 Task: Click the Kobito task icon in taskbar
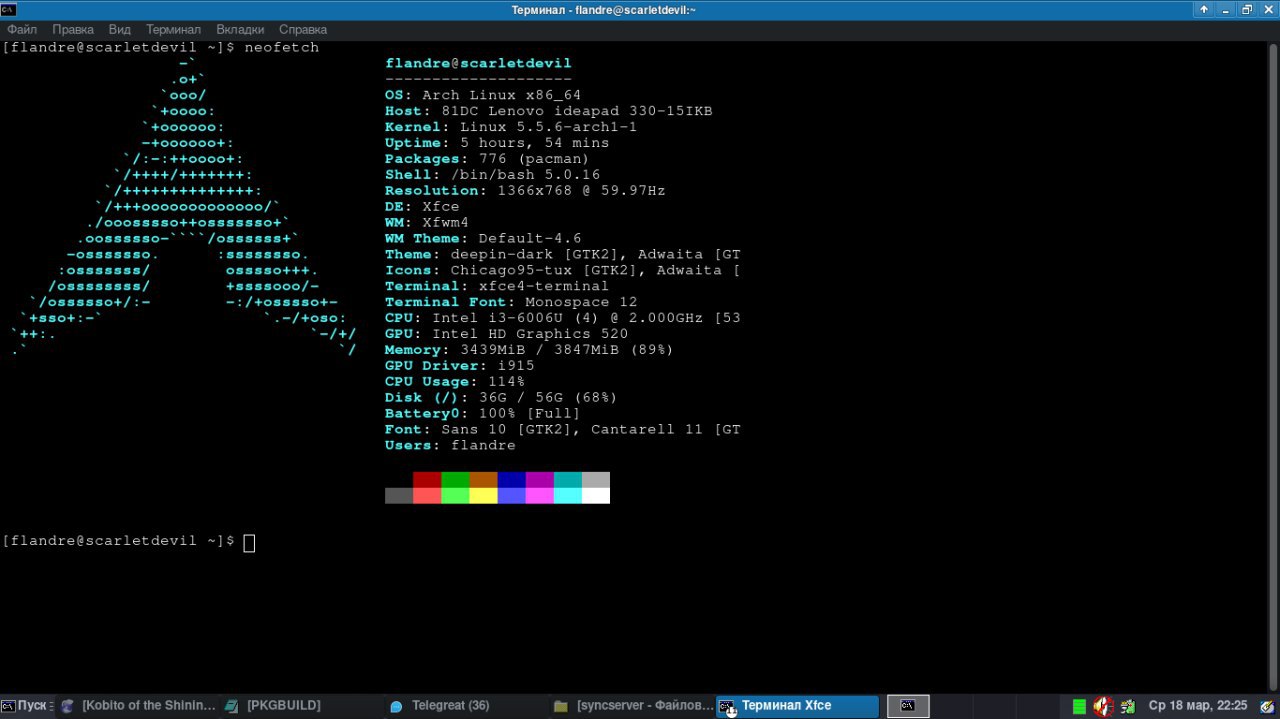point(68,706)
